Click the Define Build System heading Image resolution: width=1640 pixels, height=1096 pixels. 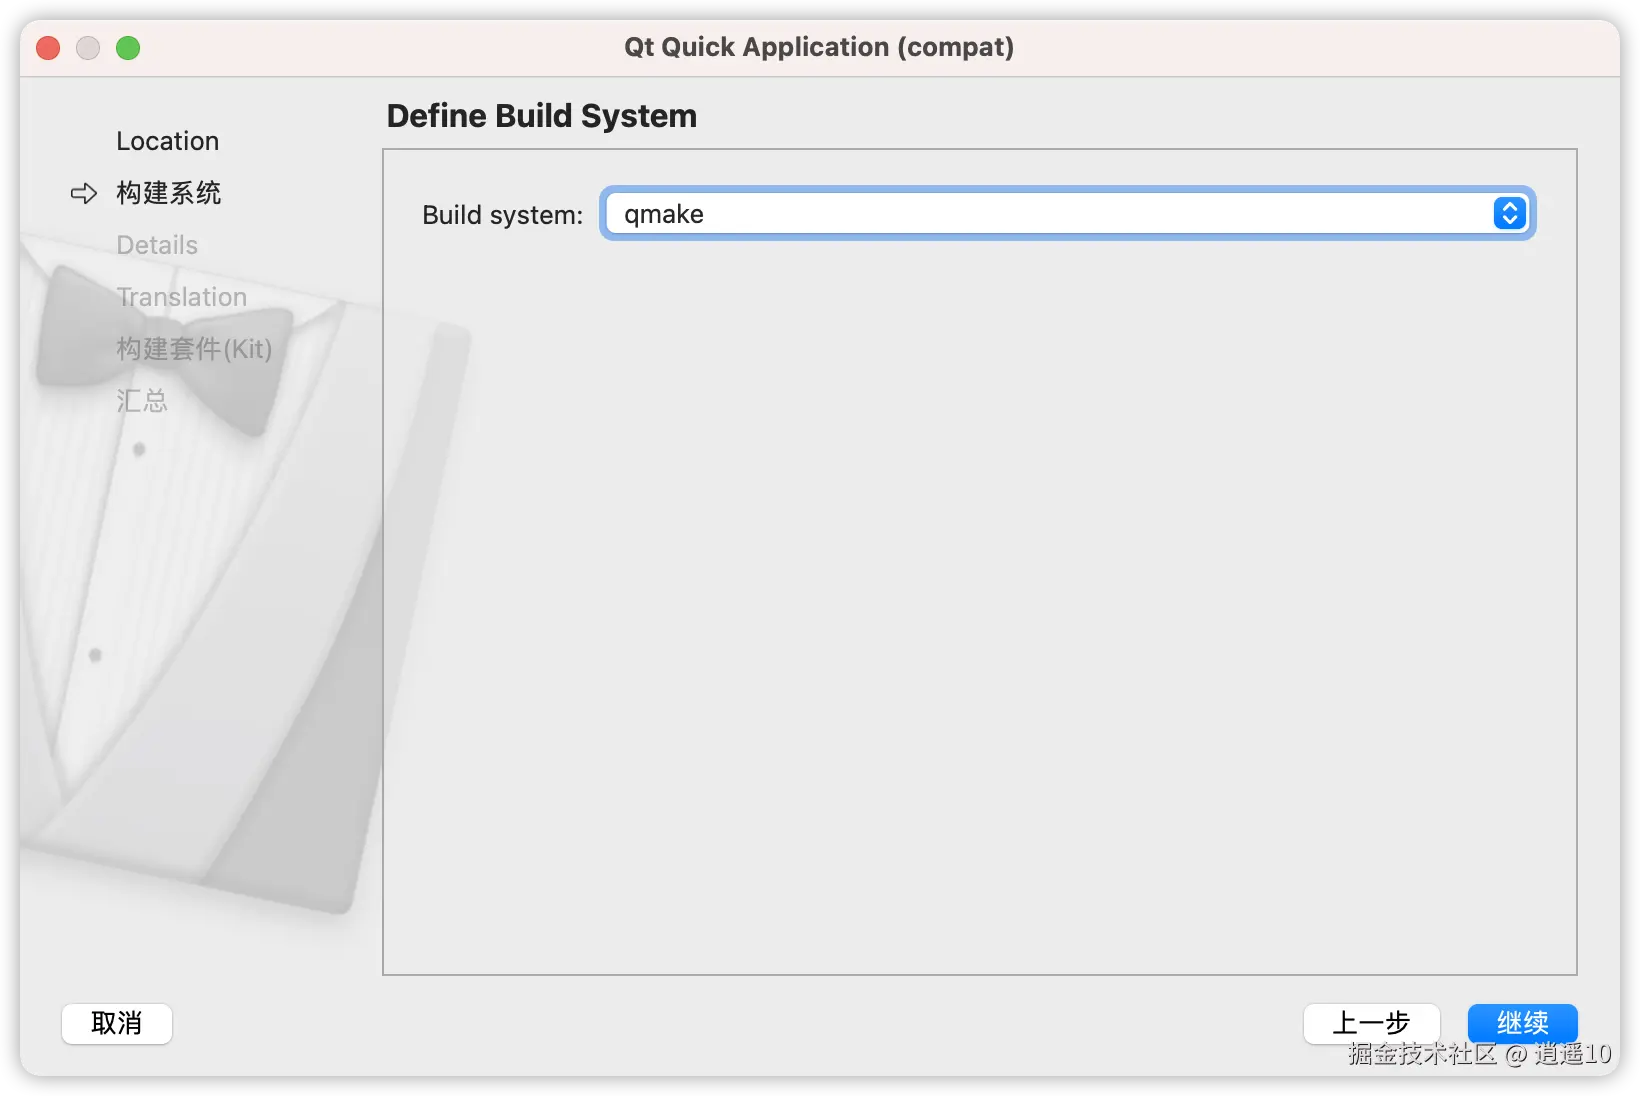(x=542, y=116)
